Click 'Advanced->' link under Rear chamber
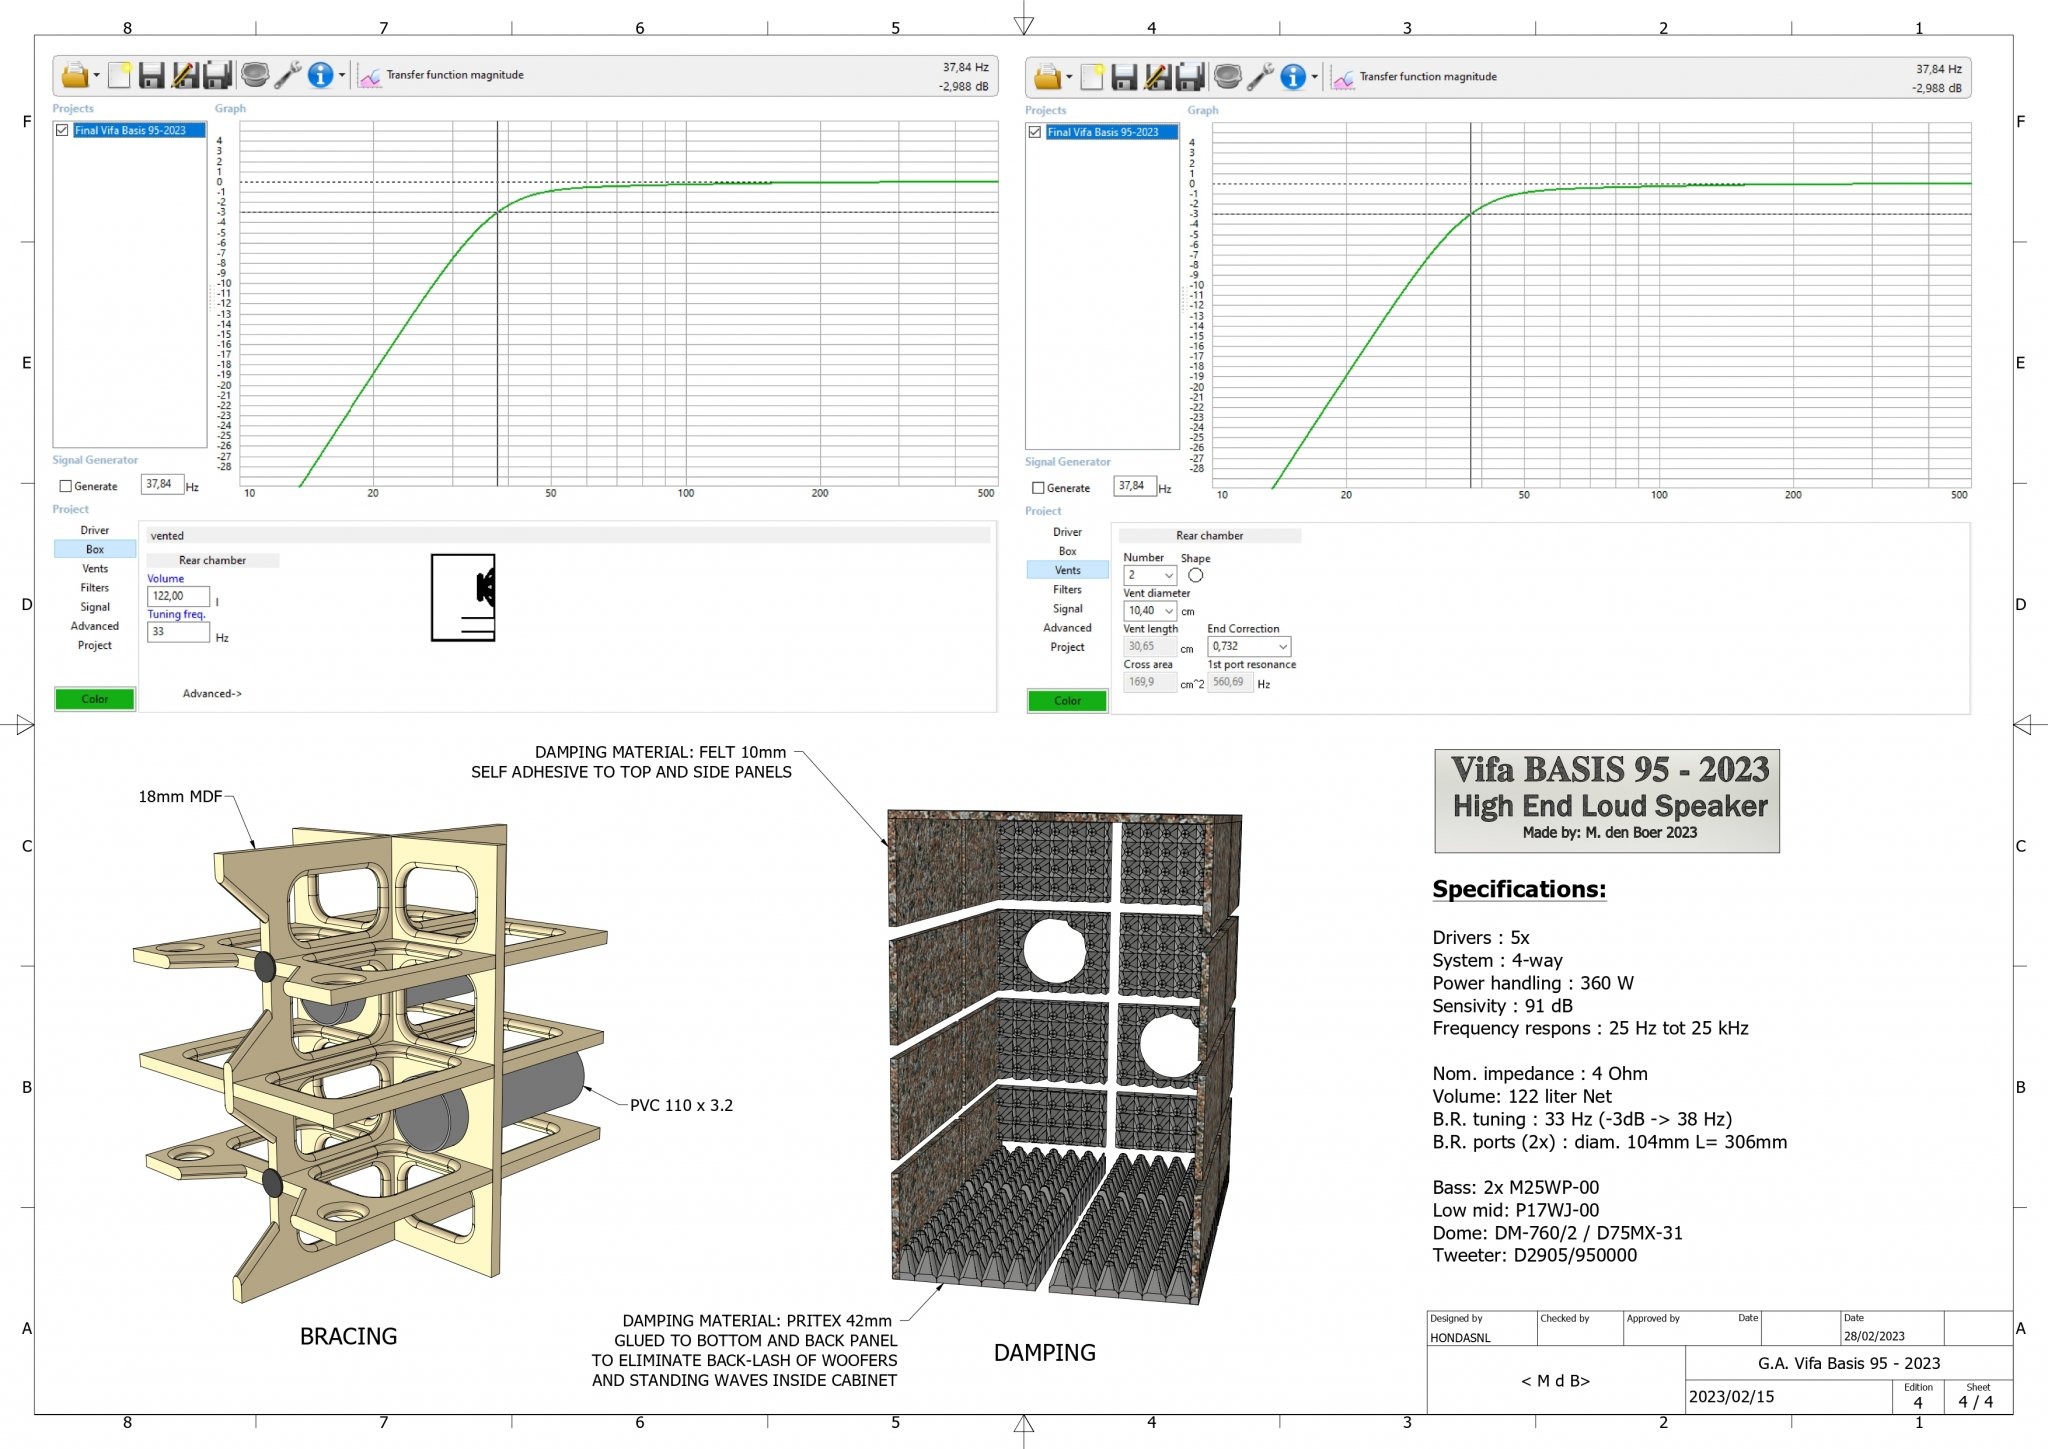The height and width of the screenshot is (1449, 2048). coord(212,693)
